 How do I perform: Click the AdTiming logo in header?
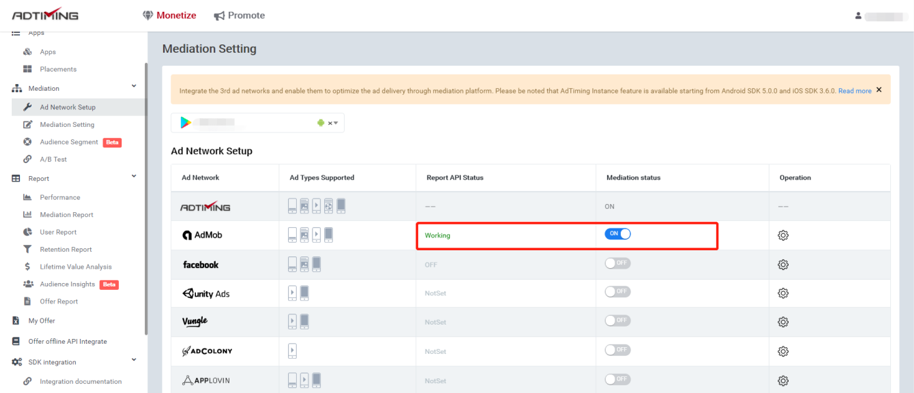coord(45,15)
